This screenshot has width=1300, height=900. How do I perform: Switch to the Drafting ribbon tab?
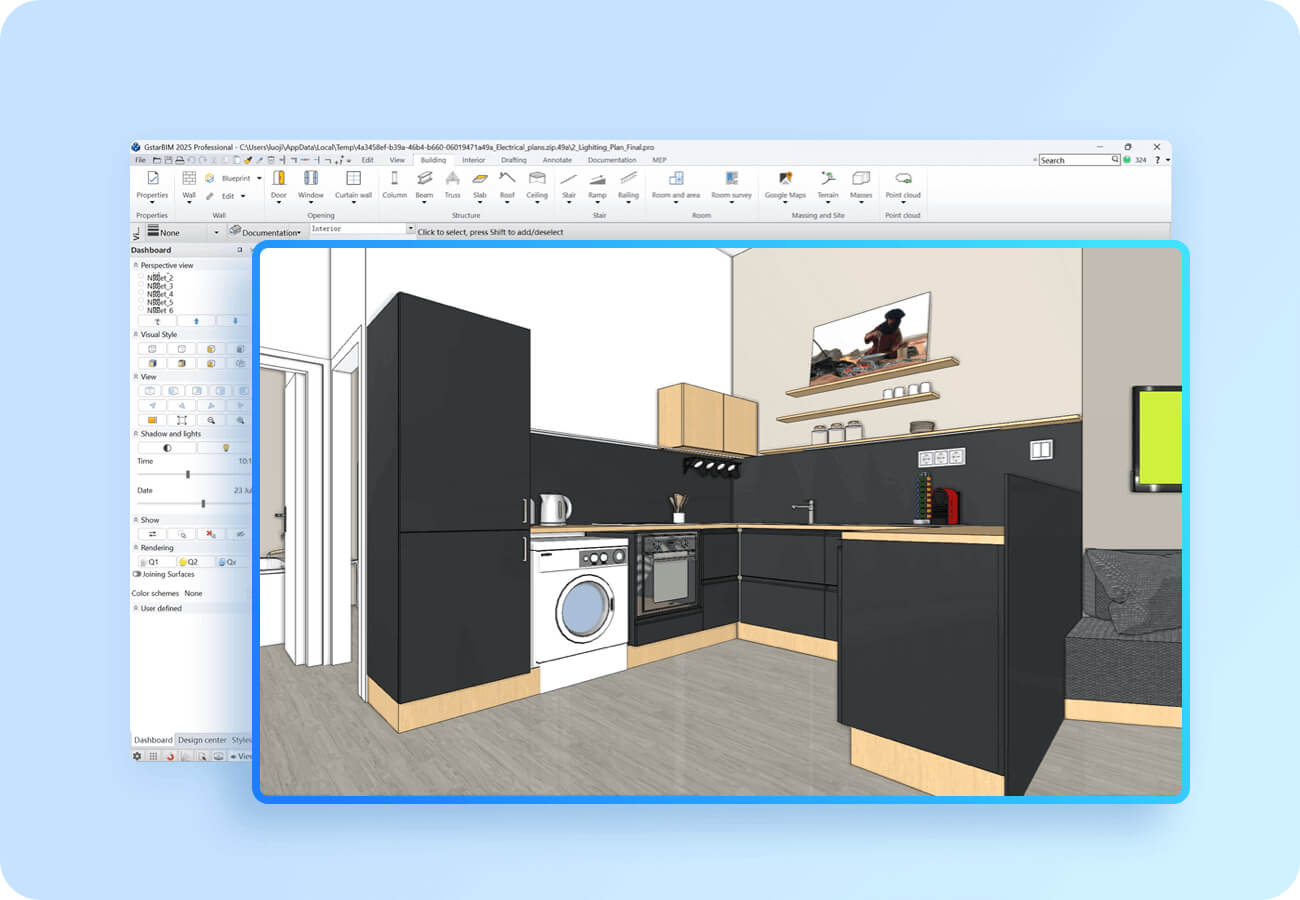pyautogui.click(x=513, y=160)
